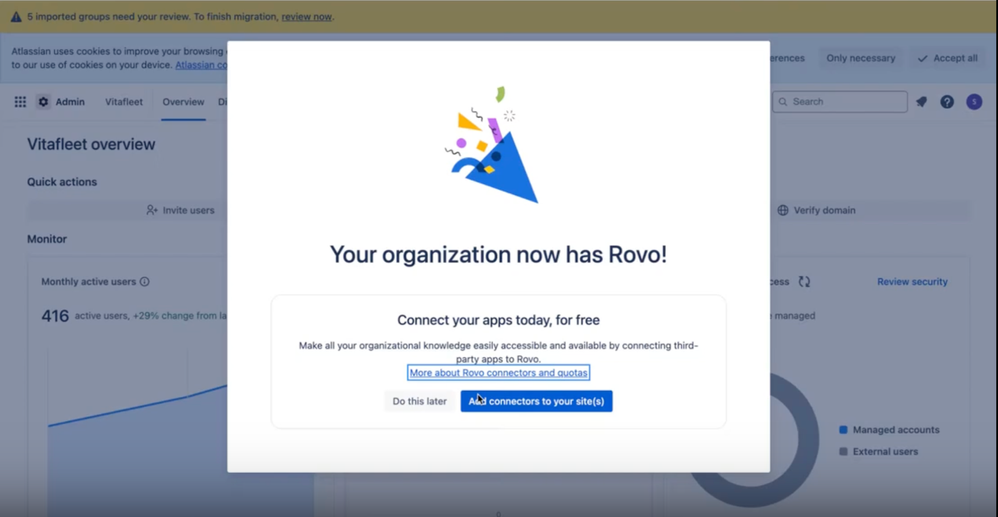
Task: Click the party popper illustration
Action: click(491, 145)
